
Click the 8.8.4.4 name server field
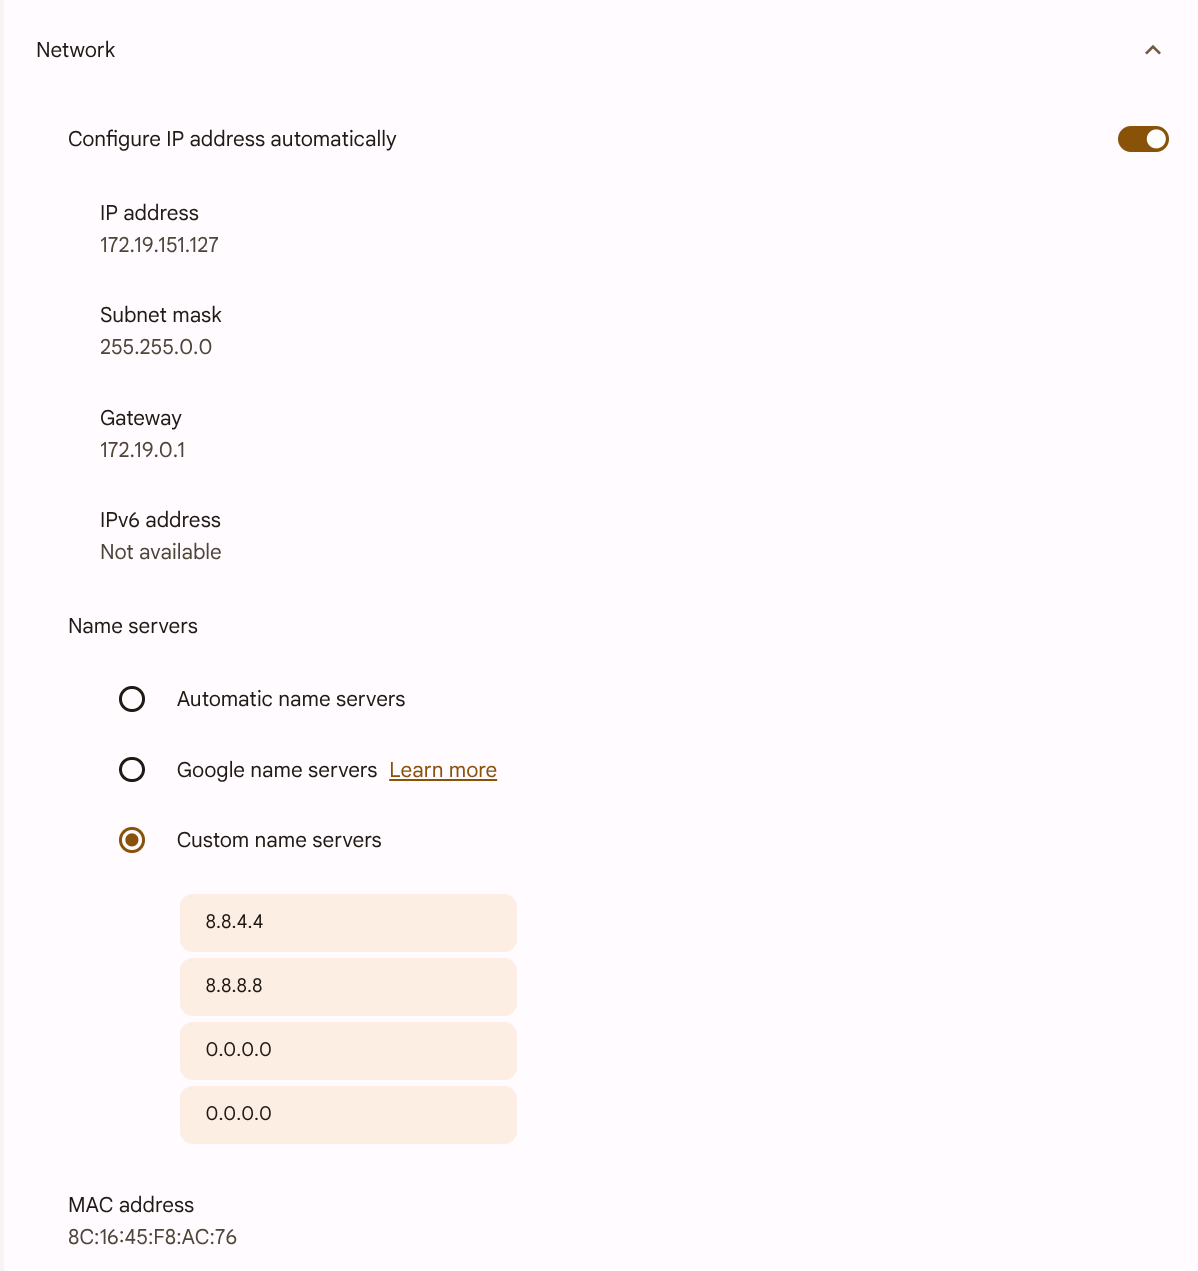[x=348, y=922]
